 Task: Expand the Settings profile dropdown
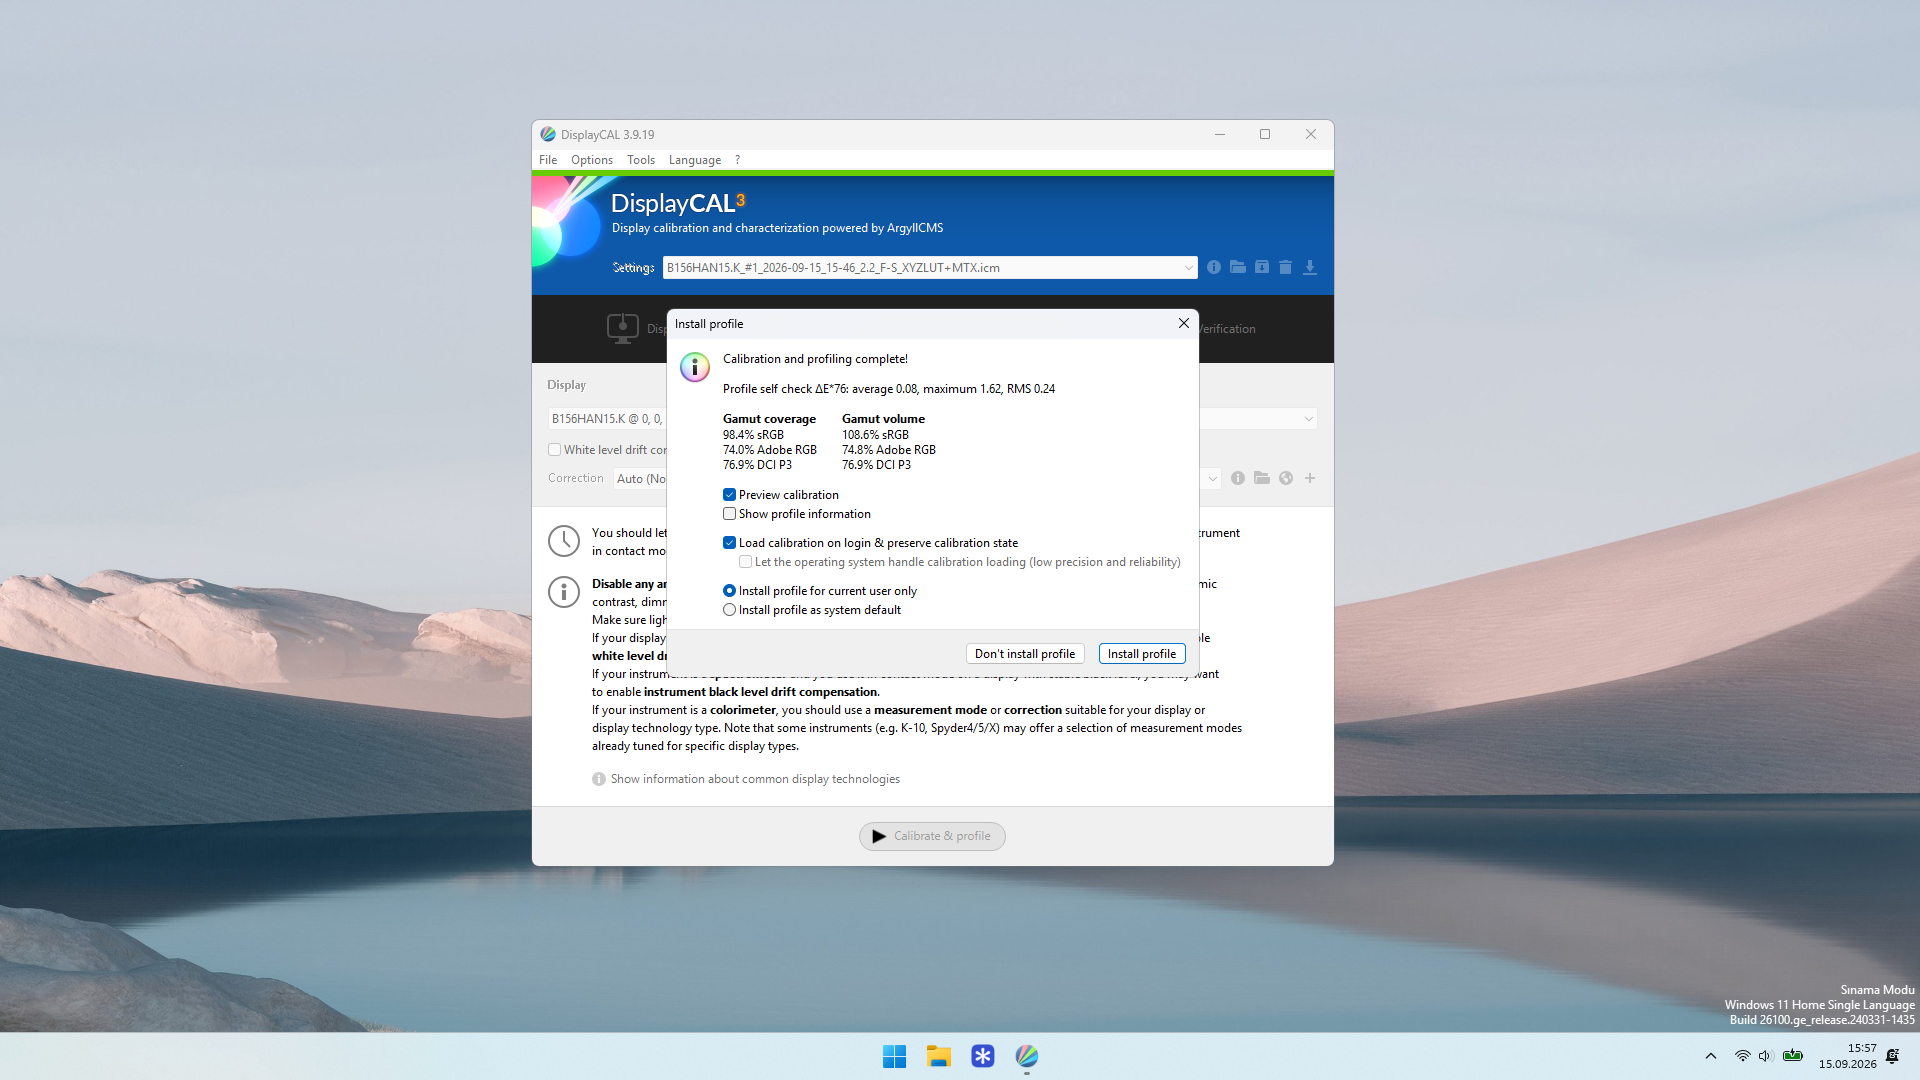[1187, 267]
